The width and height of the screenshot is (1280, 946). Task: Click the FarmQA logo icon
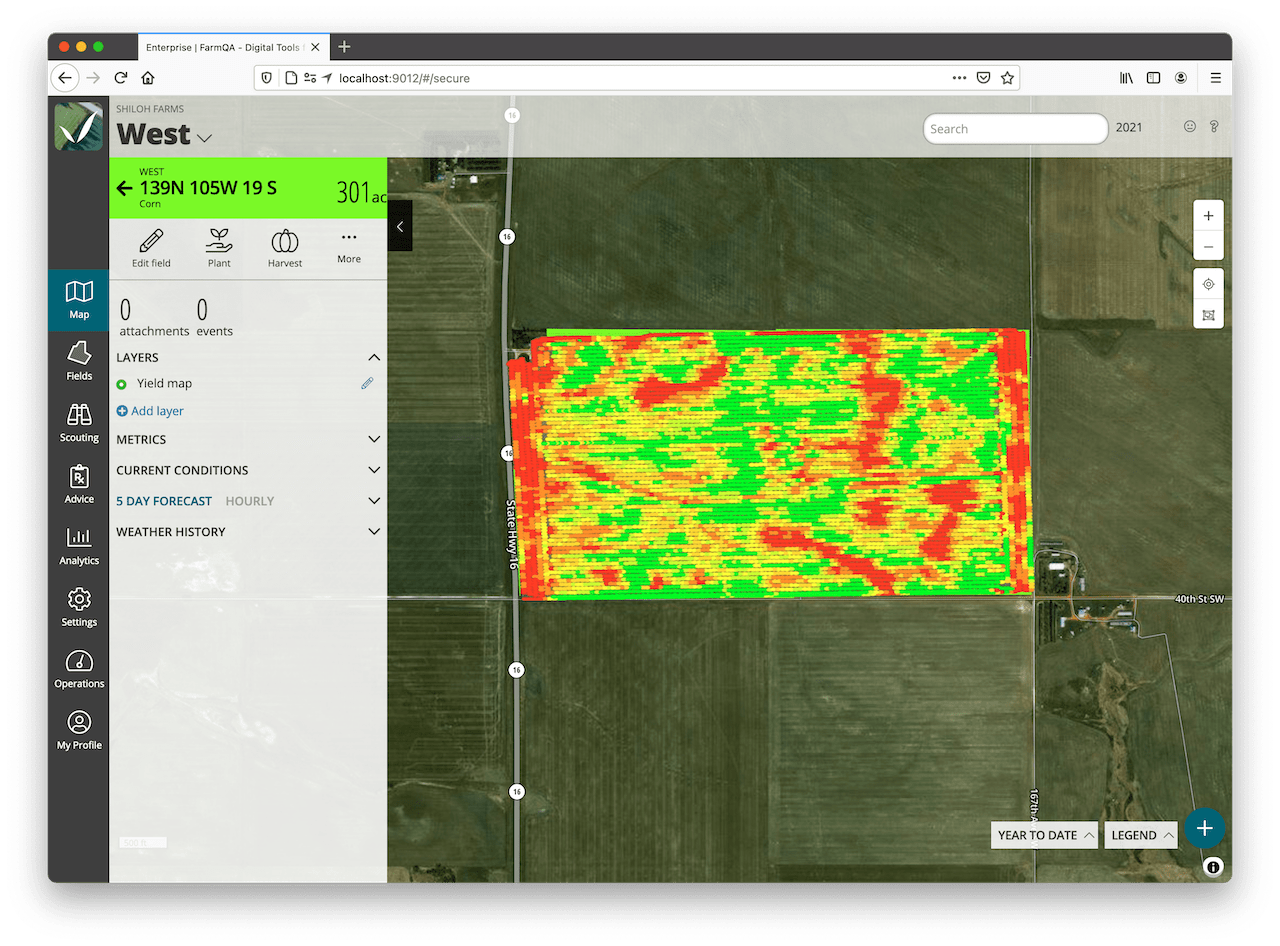(x=79, y=126)
